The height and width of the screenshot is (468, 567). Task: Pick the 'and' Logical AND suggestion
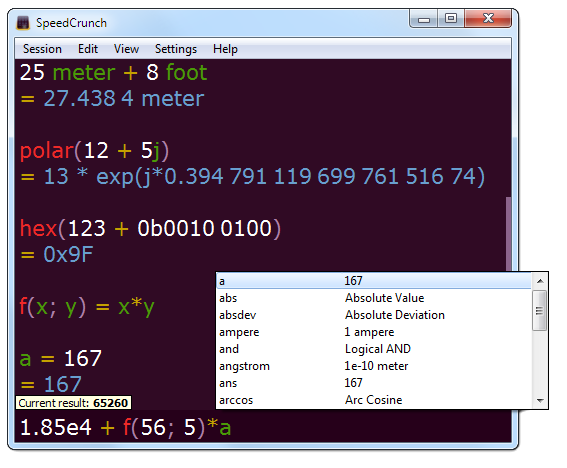point(374,349)
